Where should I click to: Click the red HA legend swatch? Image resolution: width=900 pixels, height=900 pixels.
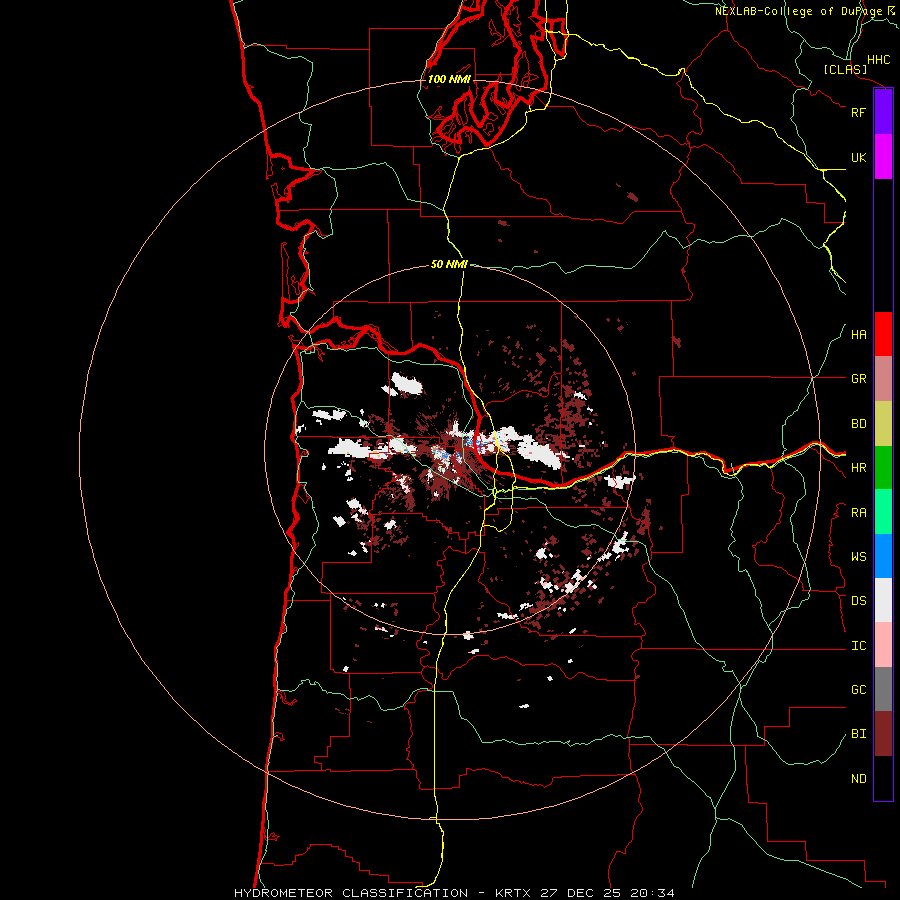(883, 334)
